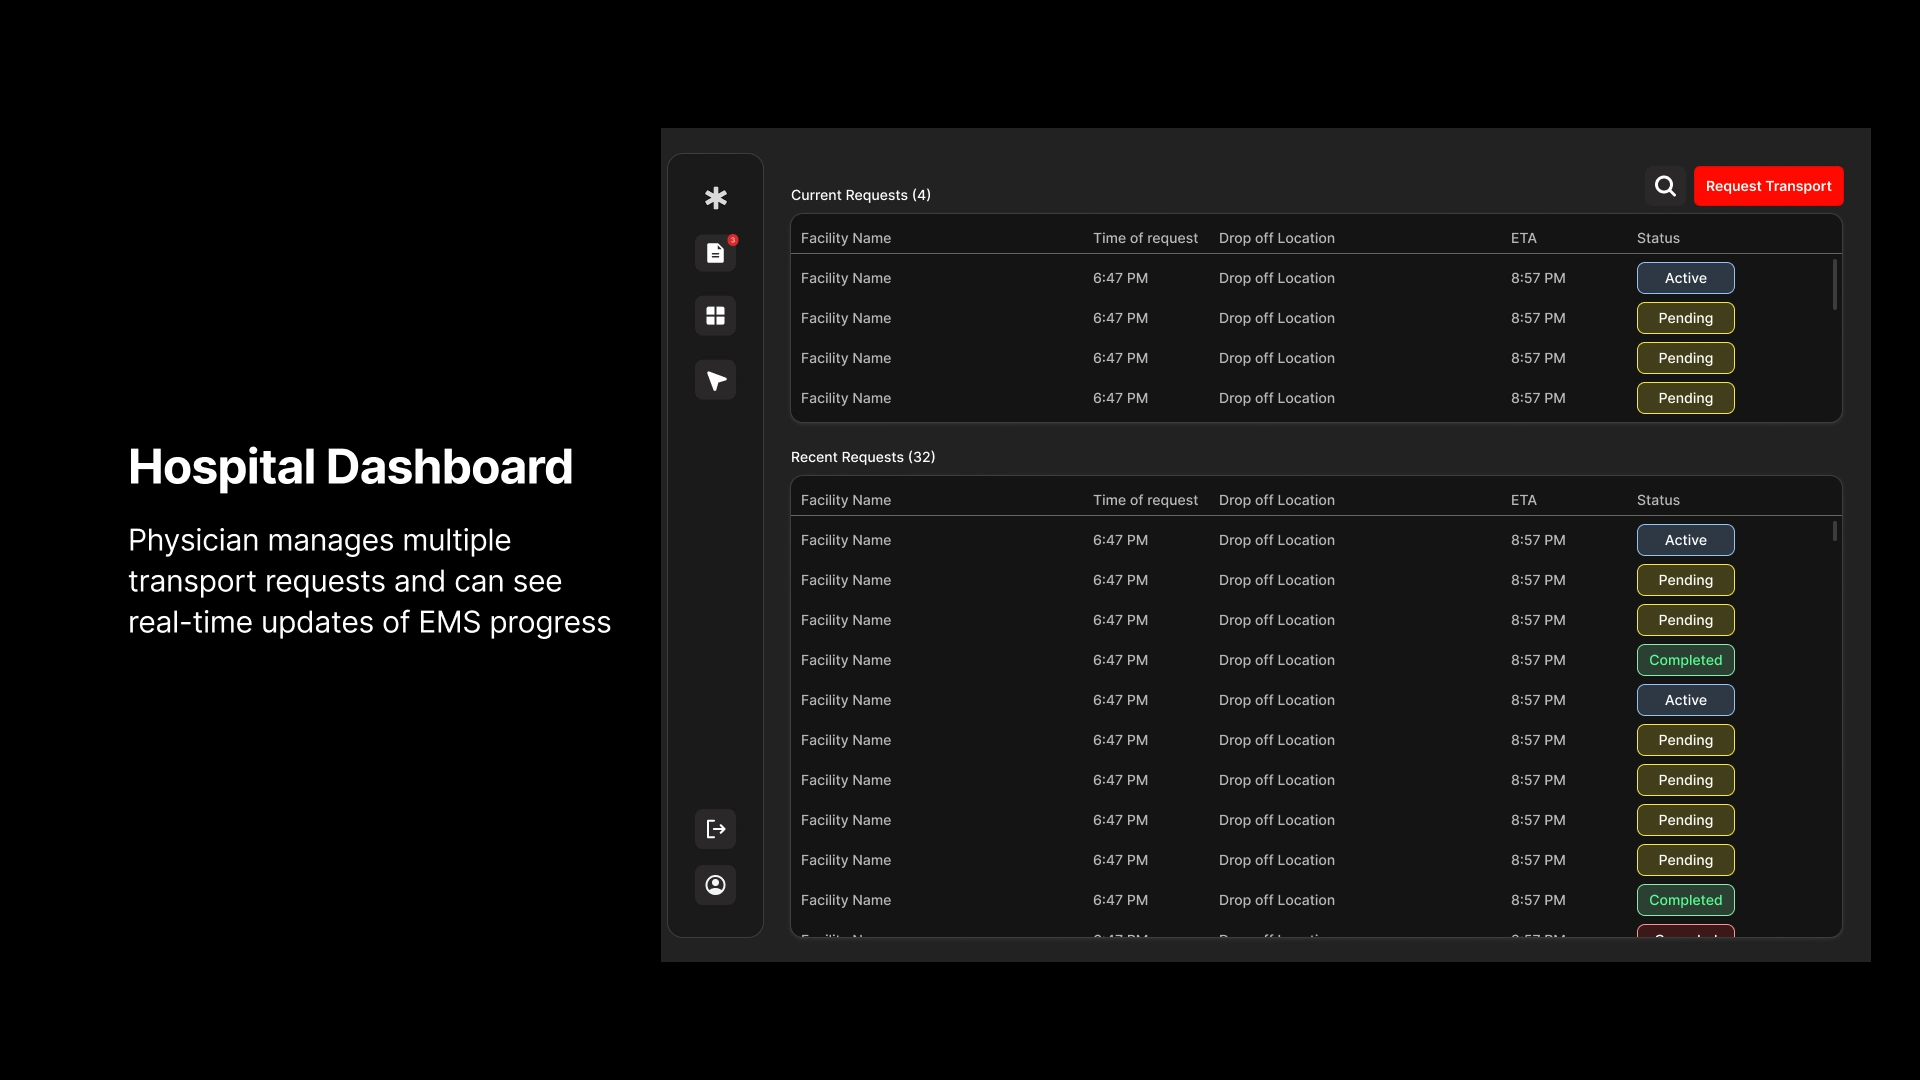Click last Pending badge in Current Requests

1685,398
